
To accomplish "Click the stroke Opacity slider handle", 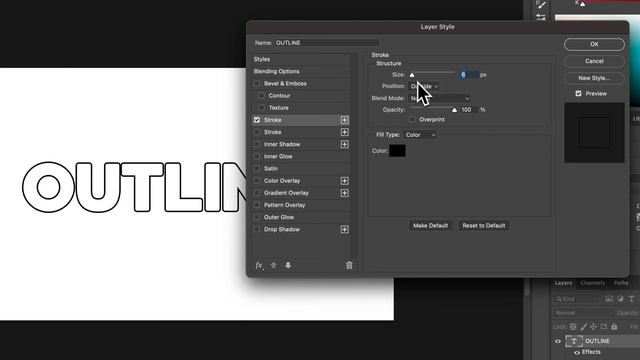I will pos(454,110).
